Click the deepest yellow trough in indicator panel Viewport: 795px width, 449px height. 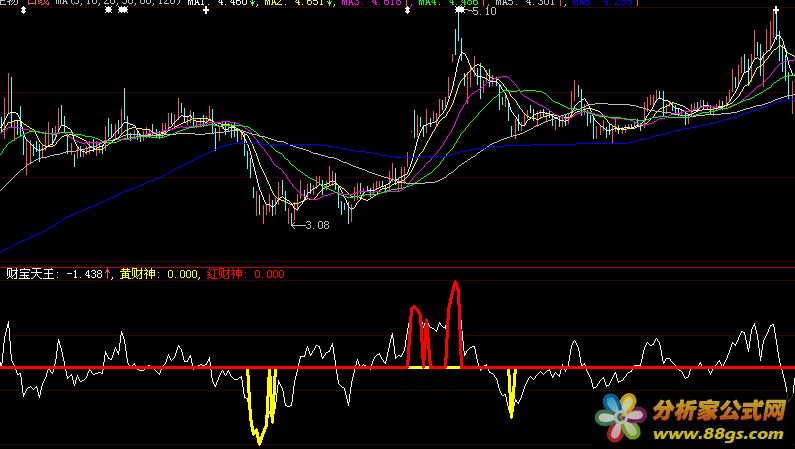[x=258, y=438]
